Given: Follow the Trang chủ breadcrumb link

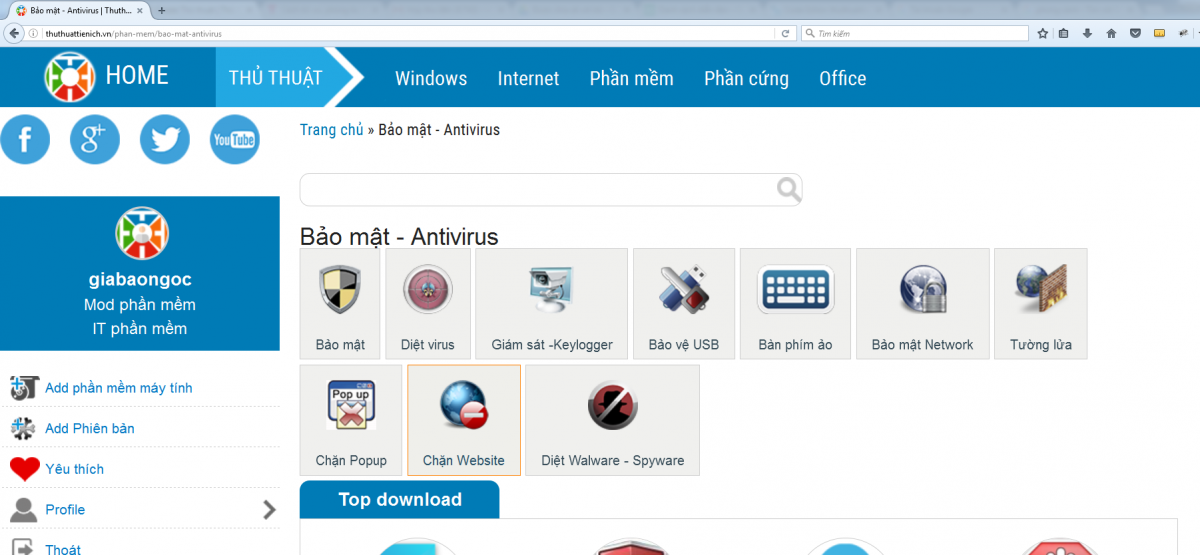Looking at the screenshot, I should coord(331,130).
